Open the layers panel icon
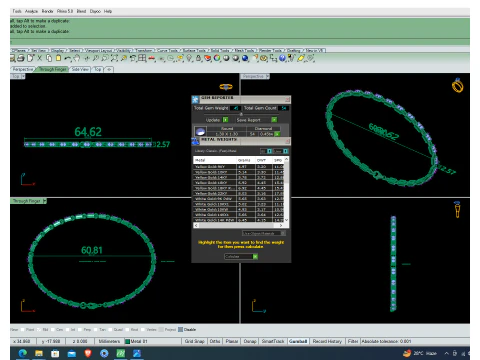Viewport: 480px width, 360px height. [208, 58]
